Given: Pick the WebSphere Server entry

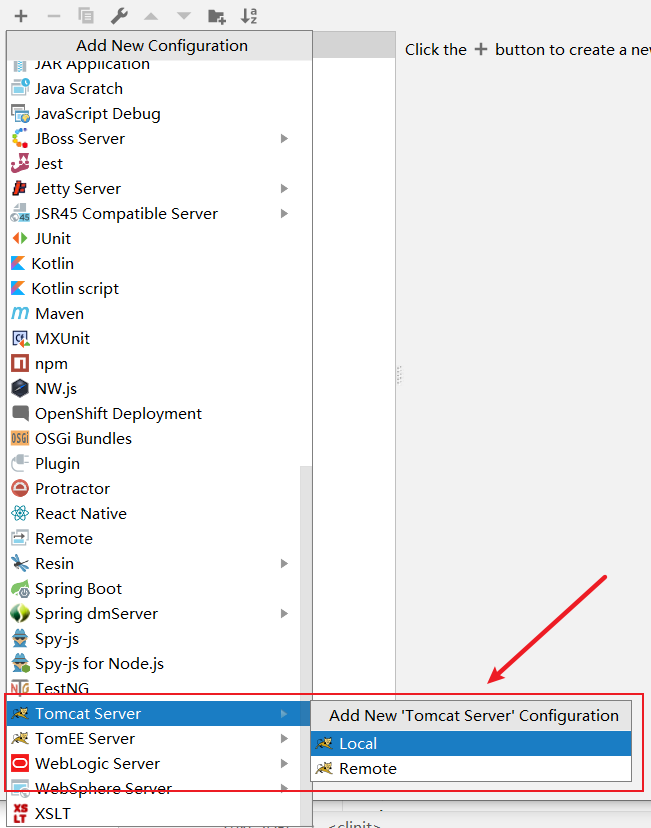Looking at the screenshot, I should coord(153,788).
